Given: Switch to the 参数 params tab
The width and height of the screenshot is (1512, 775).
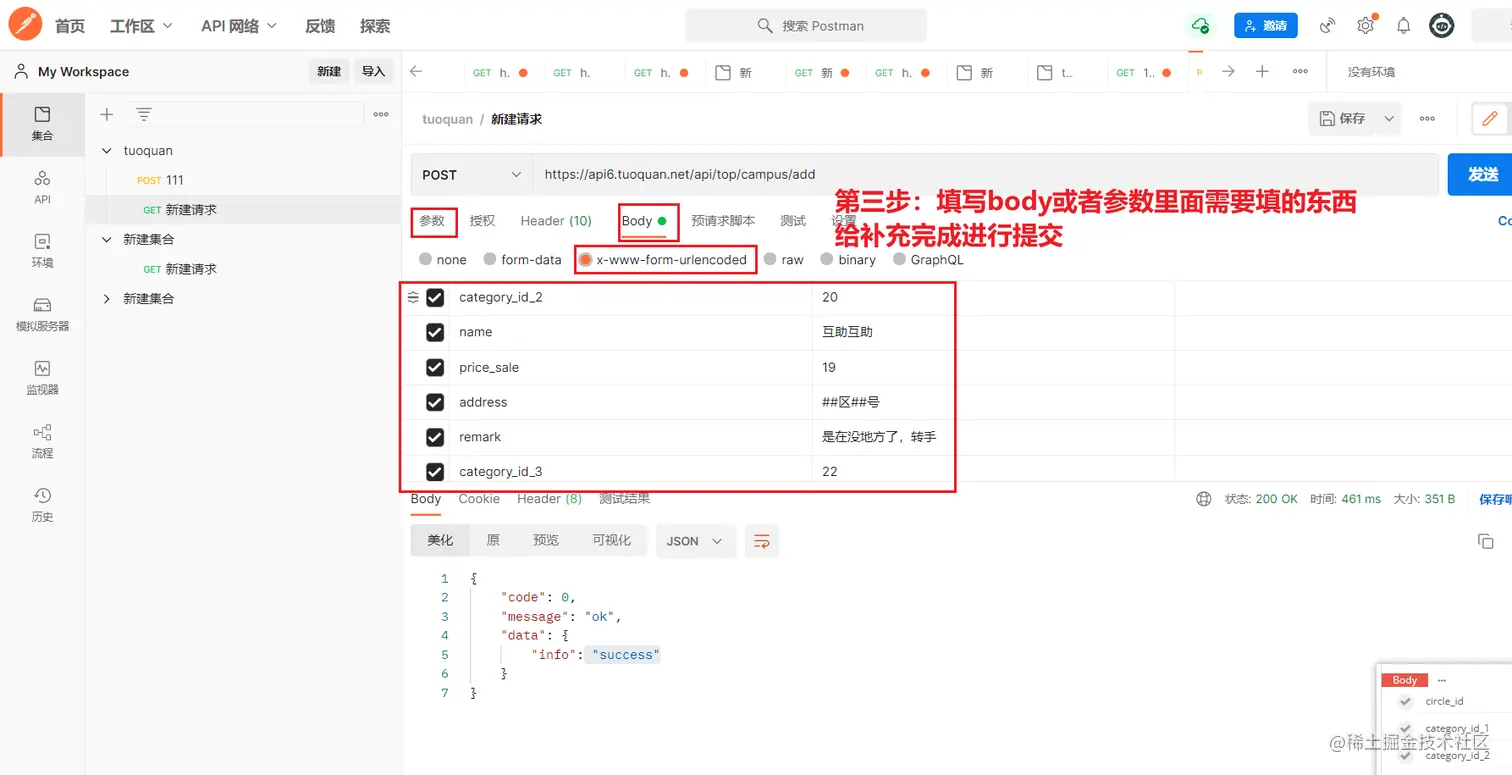Looking at the screenshot, I should pyautogui.click(x=433, y=221).
